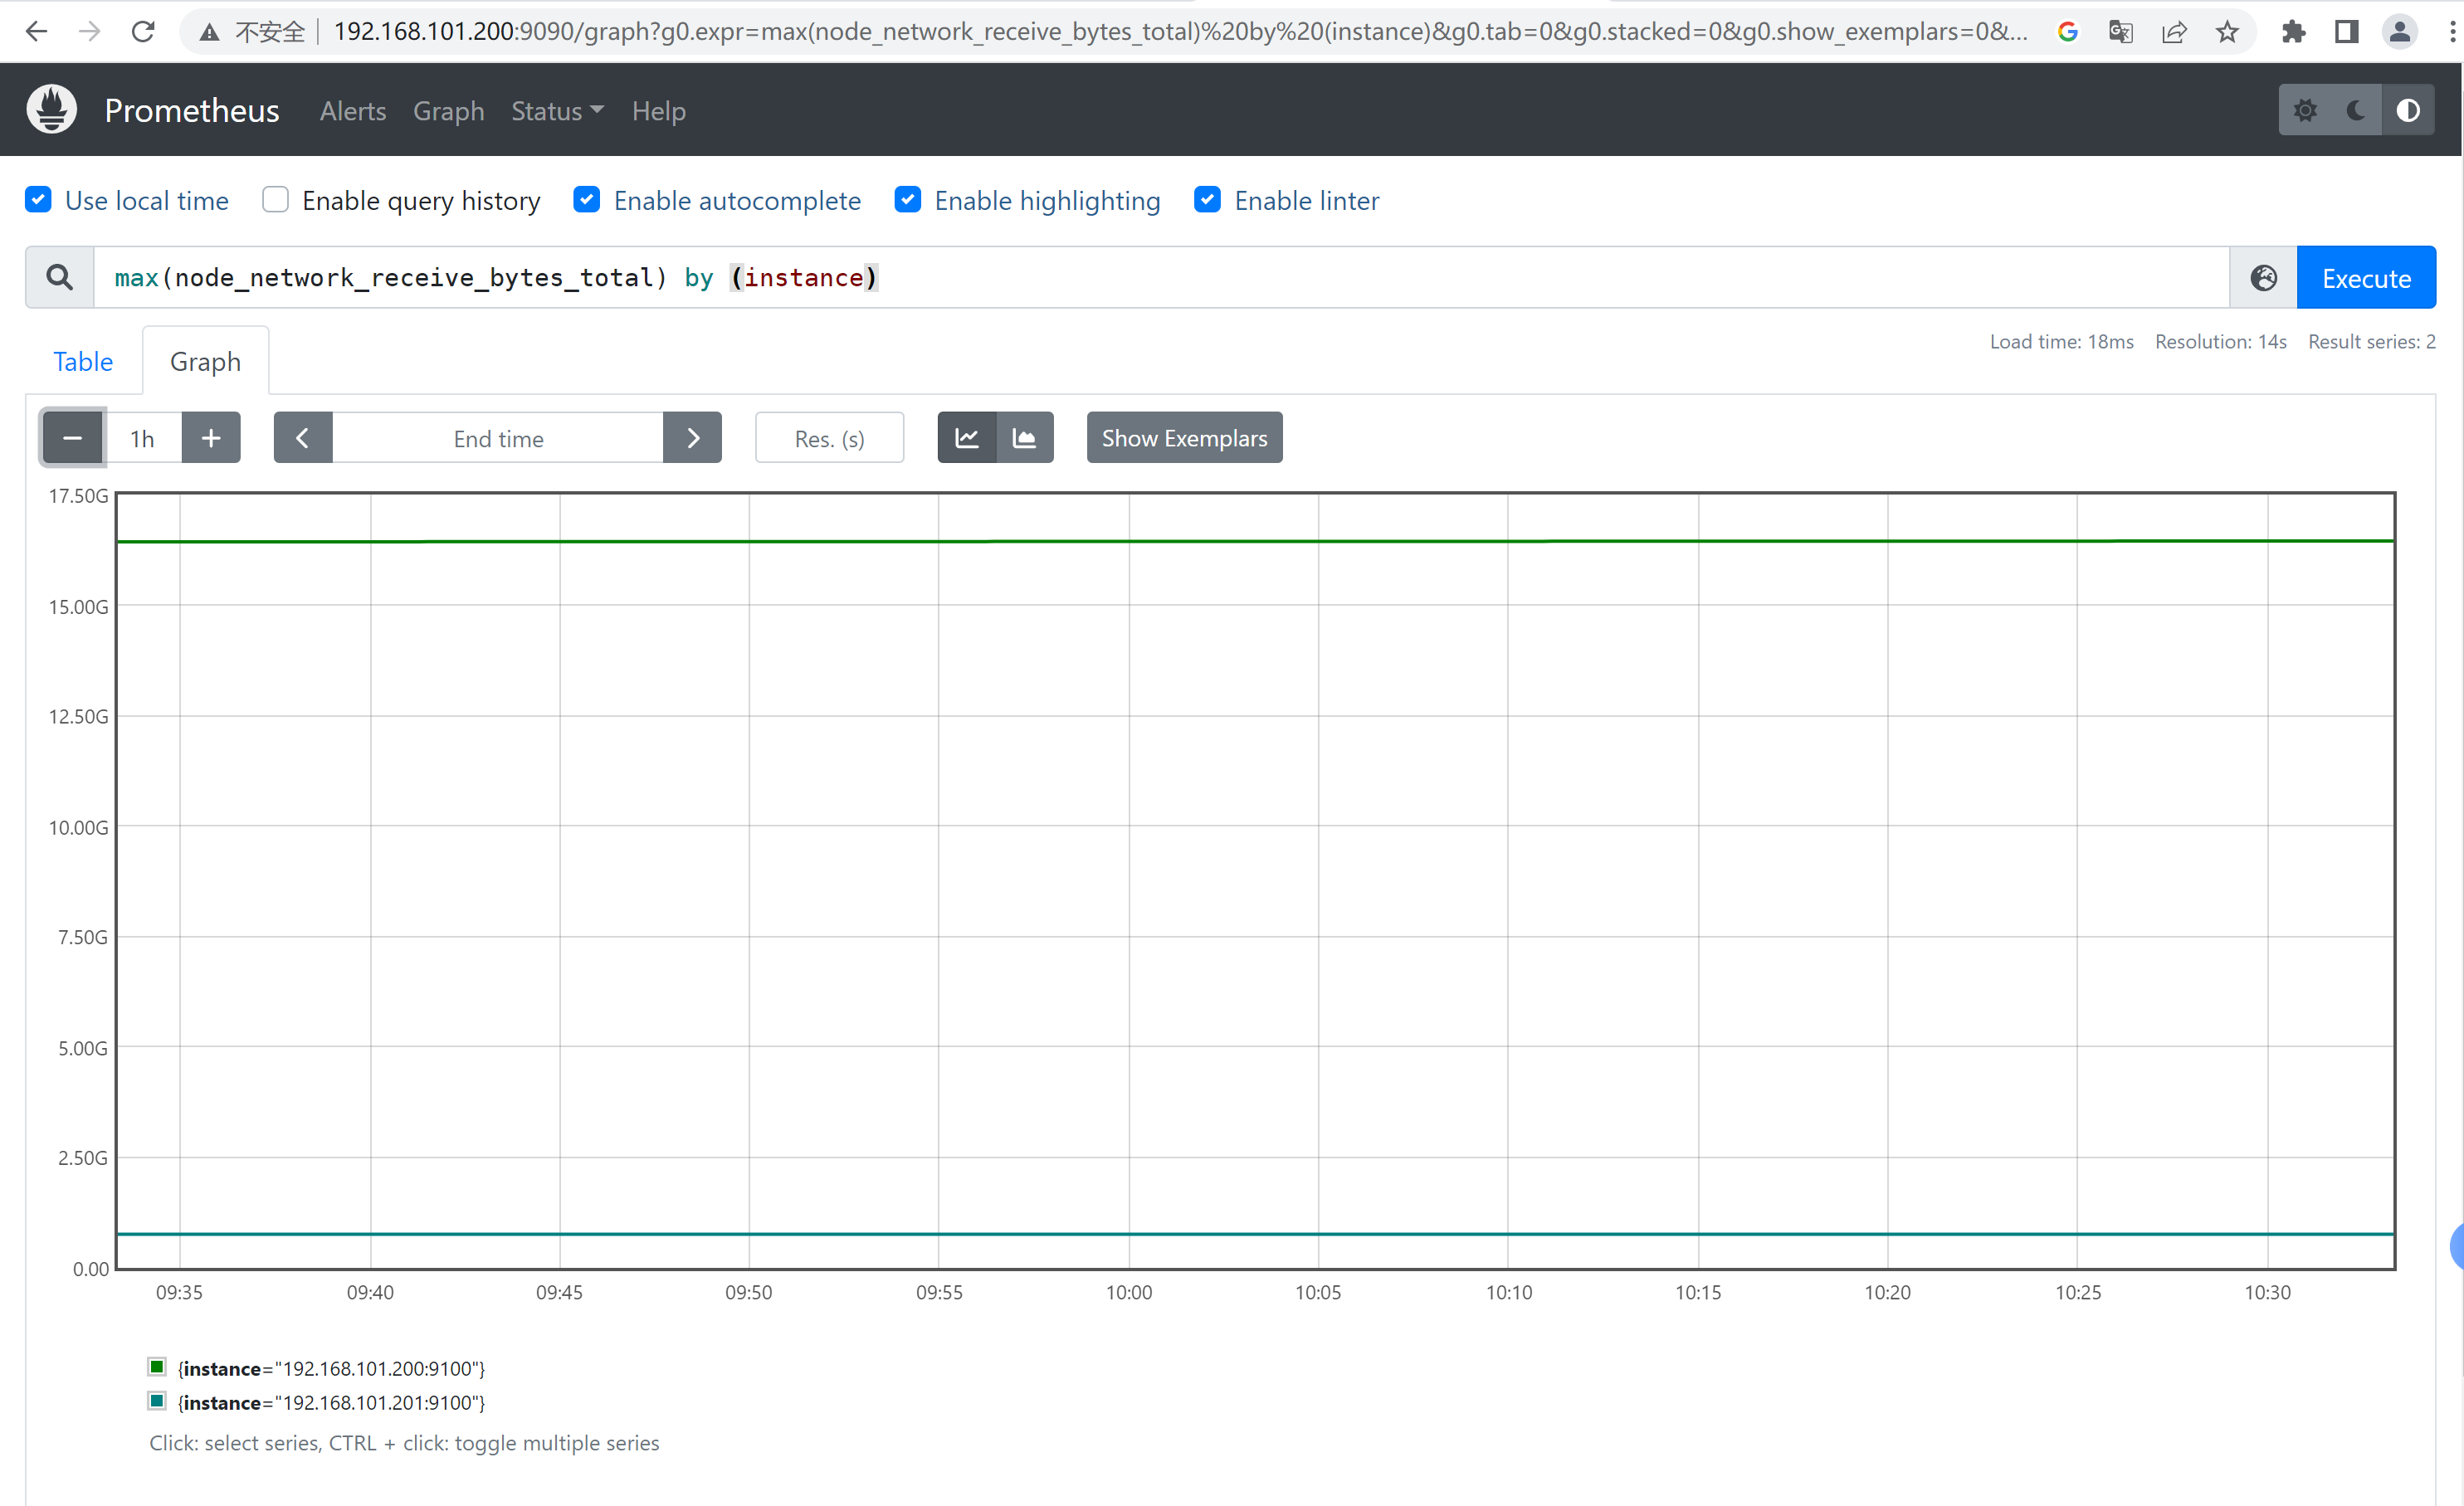Switch to the Table tab
This screenshot has width=2464, height=1506.
pos(83,361)
